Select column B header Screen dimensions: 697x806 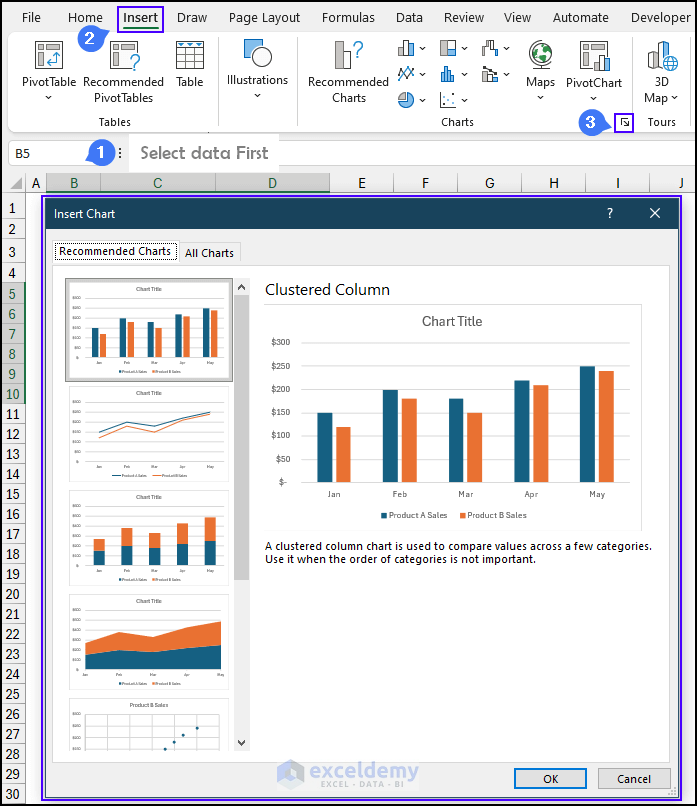[74, 183]
